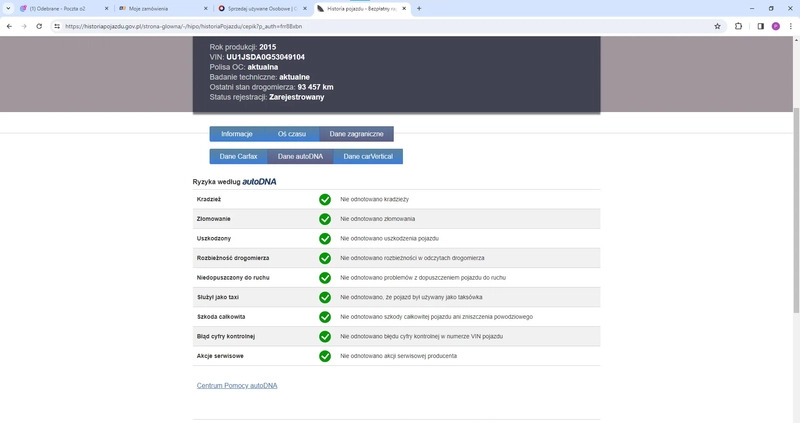The height and width of the screenshot is (423, 800).
Task: Open the Oś czasu tab
Action: [x=292, y=134]
